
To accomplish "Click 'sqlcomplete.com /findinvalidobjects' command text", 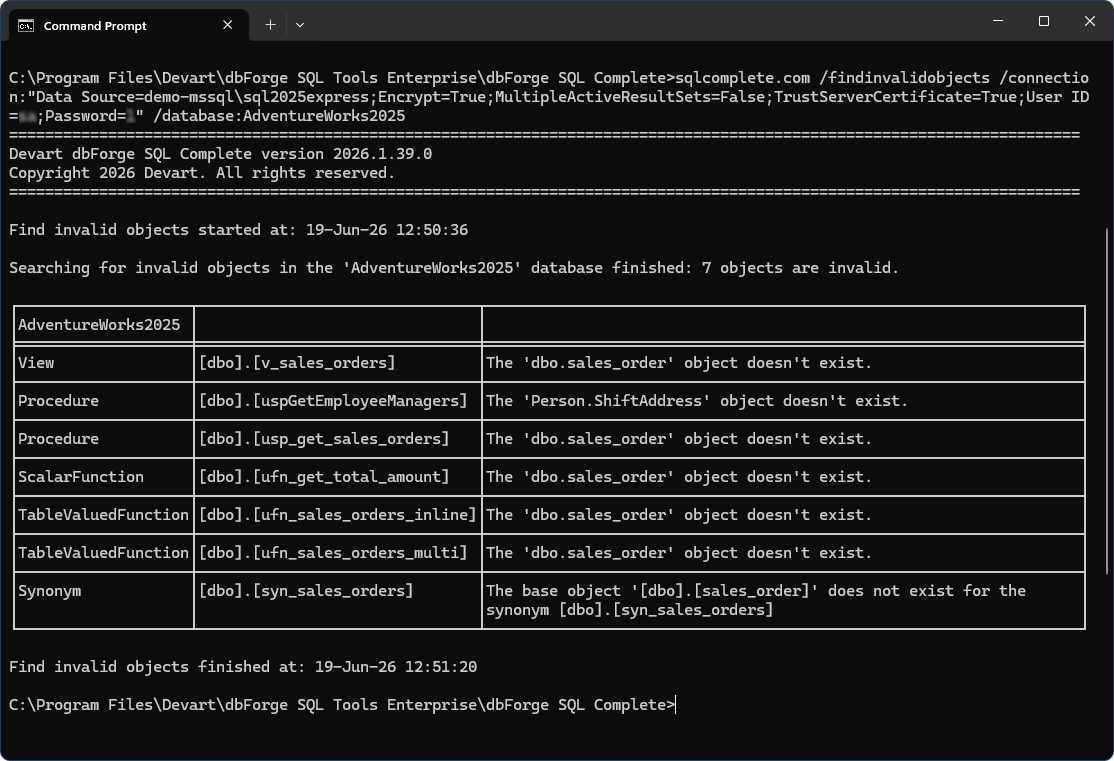I will click(832, 78).
